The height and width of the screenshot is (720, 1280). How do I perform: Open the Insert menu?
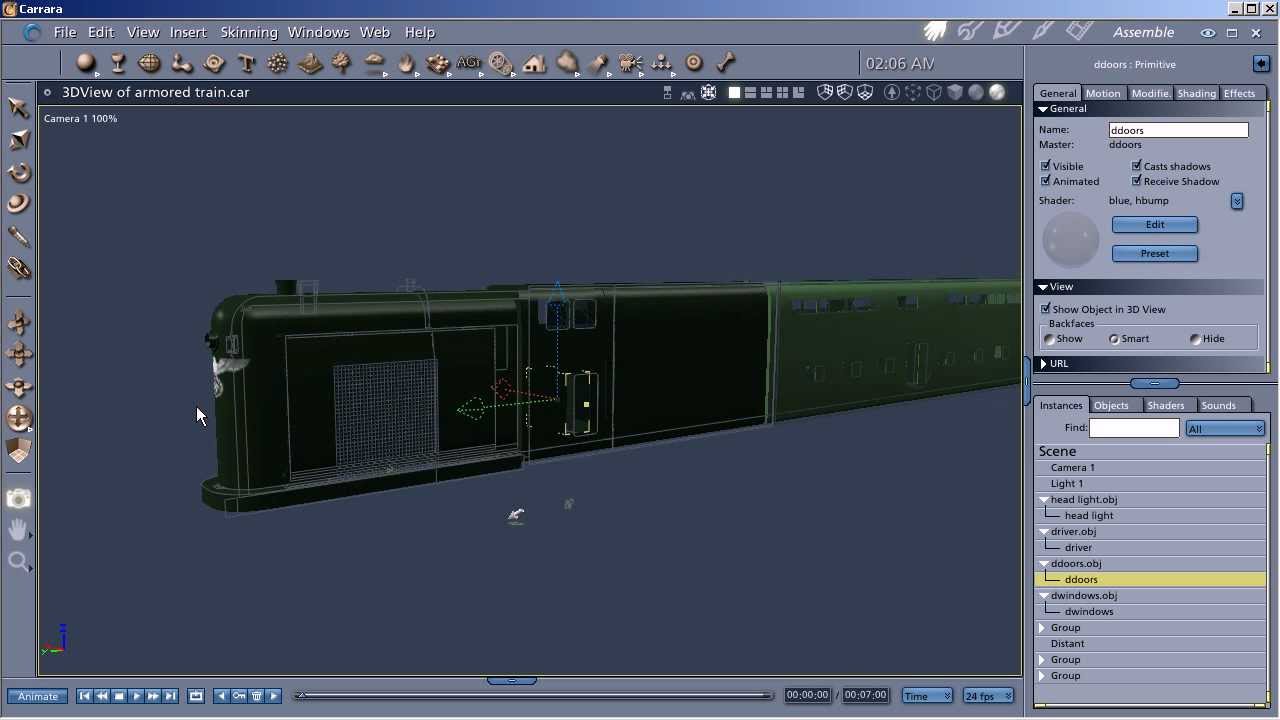coord(188,32)
